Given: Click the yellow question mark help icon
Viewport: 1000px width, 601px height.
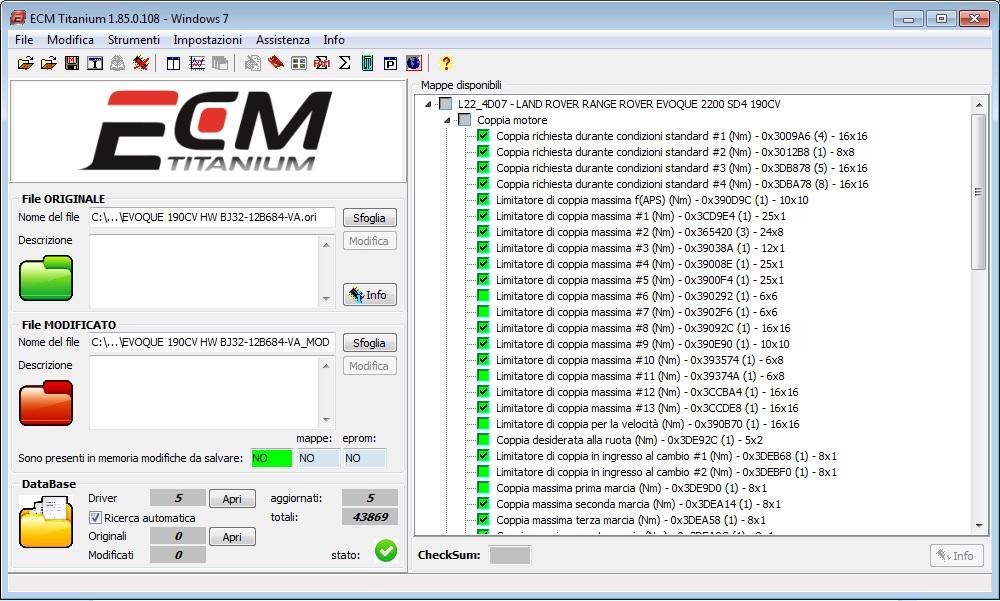Looking at the screenshot, I should [x=446, y=63].
